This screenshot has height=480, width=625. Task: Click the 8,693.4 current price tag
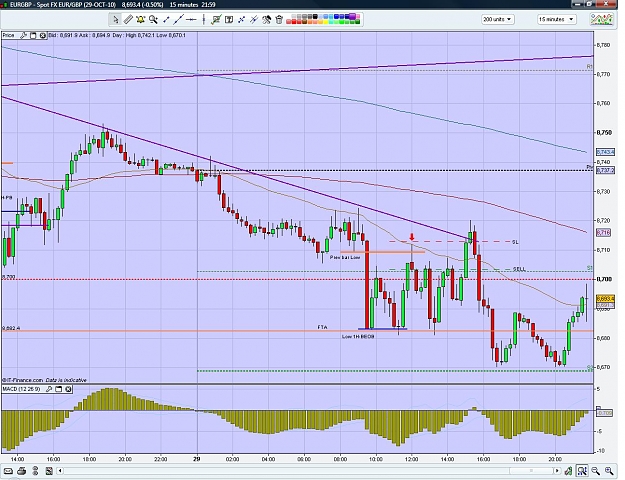tap(605, 299)
